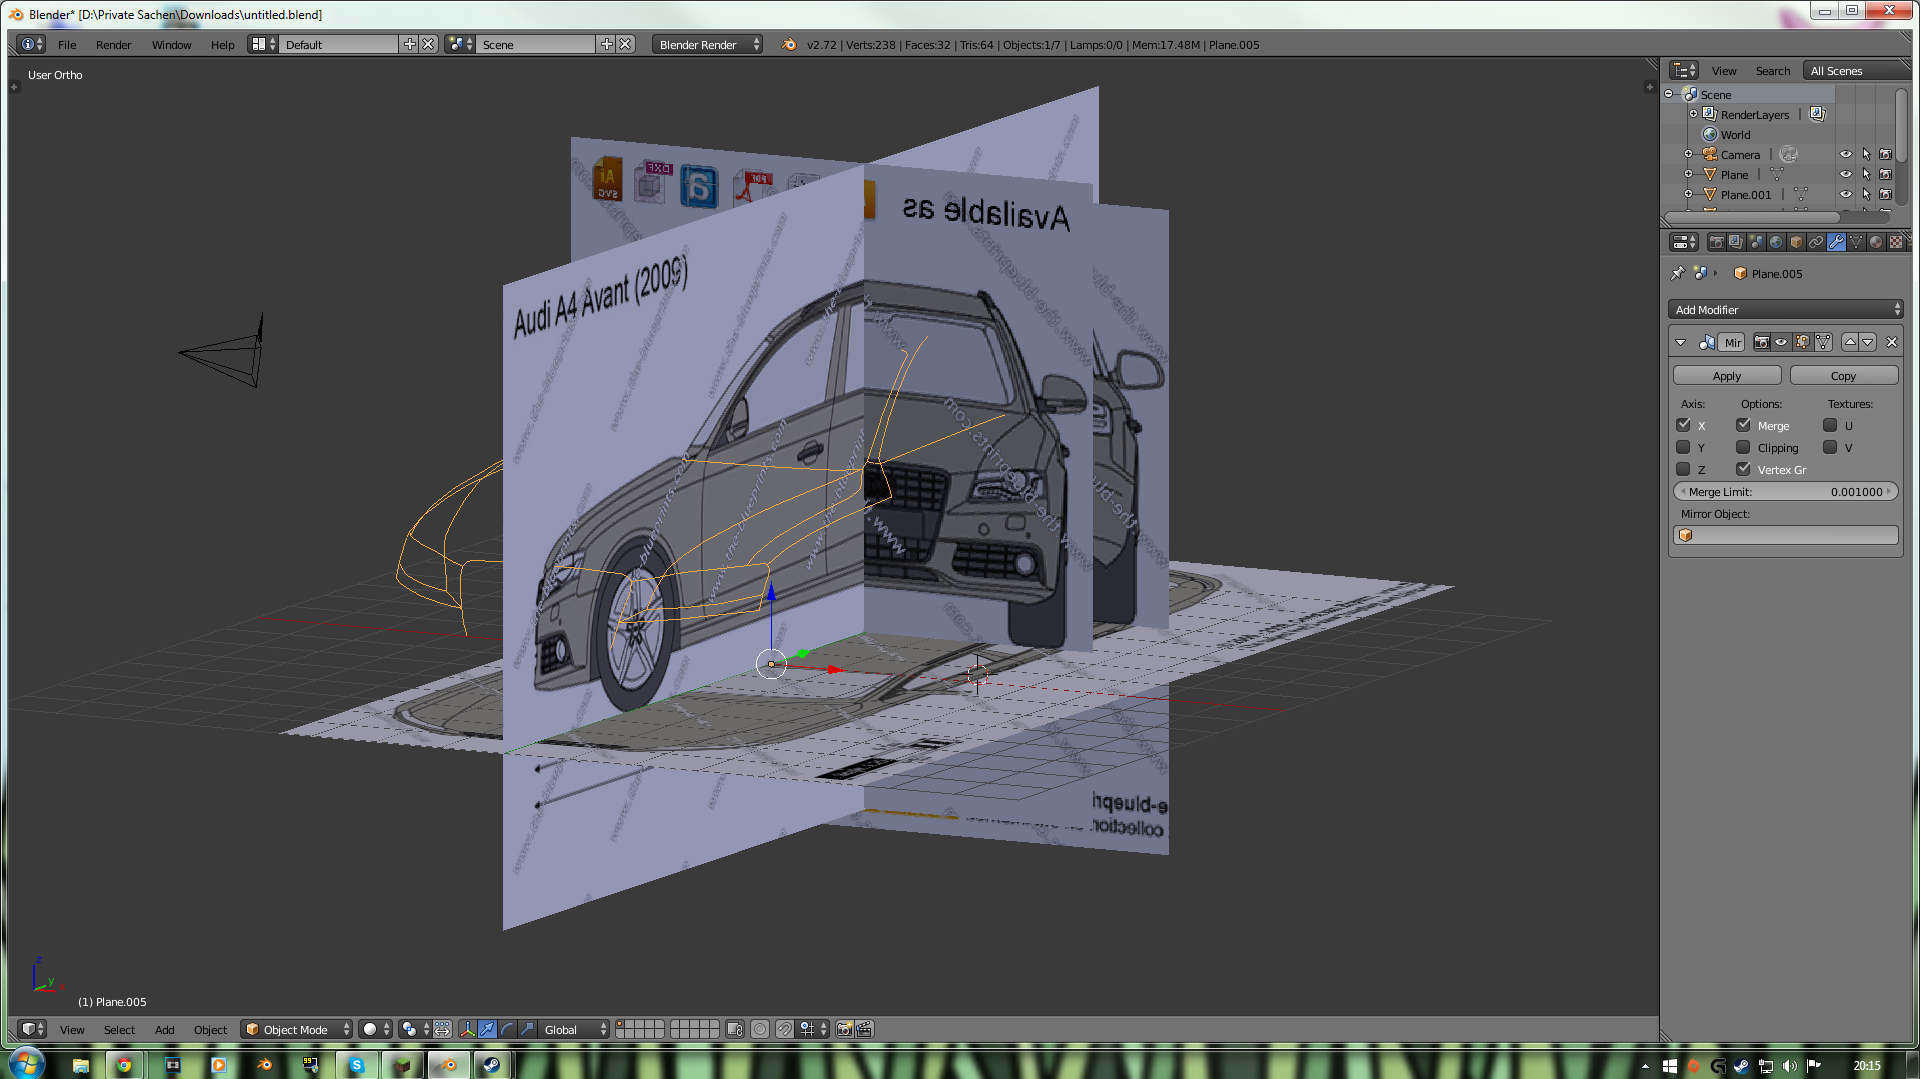Hide Camera using its eye icon
Screen dimensions: 1920x1079
click(x=1845, y=154)
